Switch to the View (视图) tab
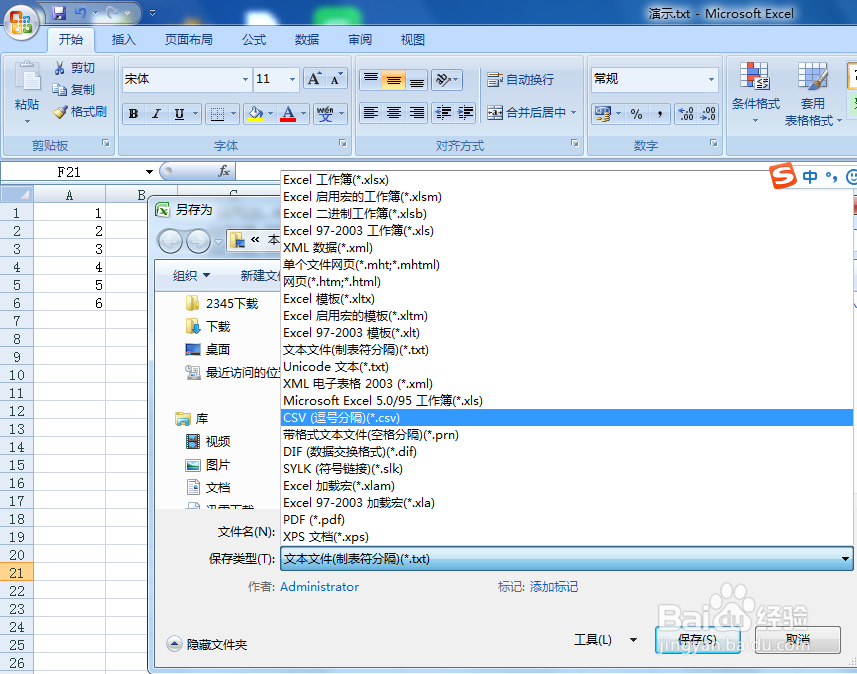 [412, 39]
